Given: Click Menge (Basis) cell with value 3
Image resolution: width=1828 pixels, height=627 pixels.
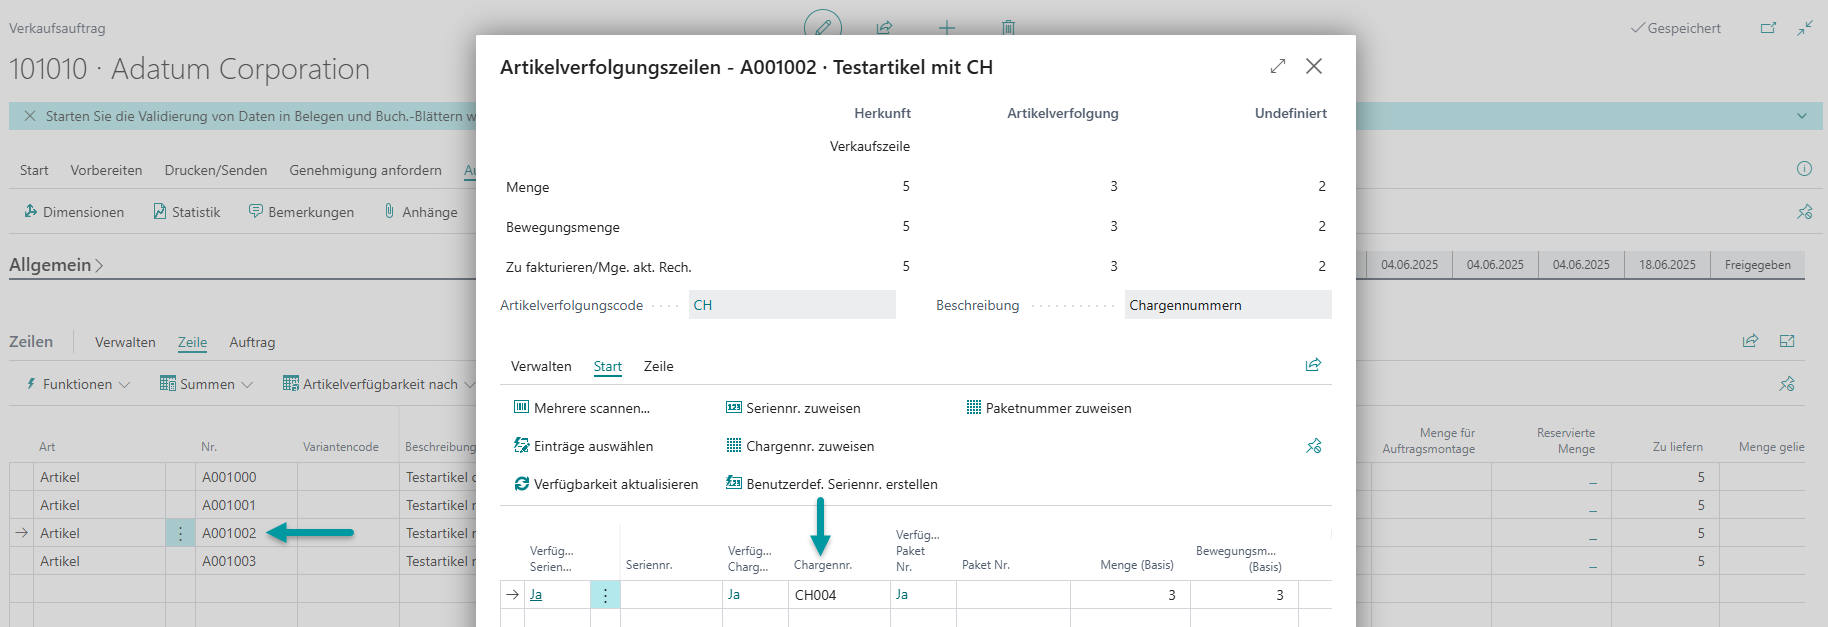Looking at the screenshot, I should pos(1130,595).
